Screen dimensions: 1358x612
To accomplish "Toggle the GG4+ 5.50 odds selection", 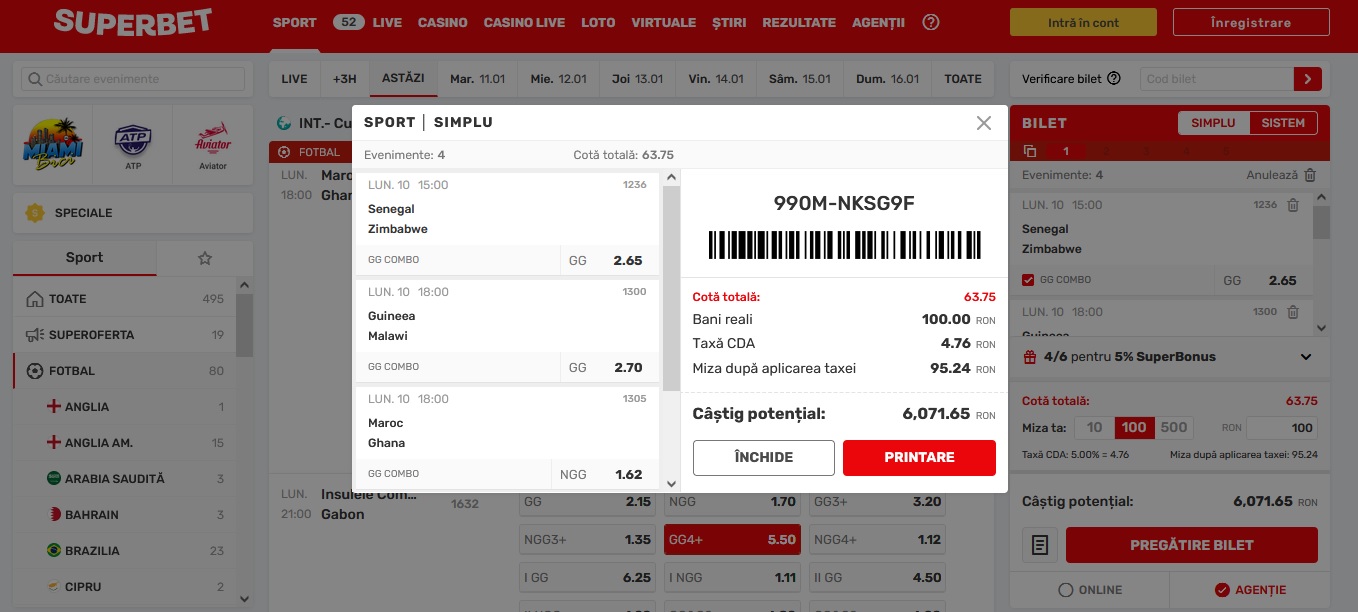I will tap(732, 540).
